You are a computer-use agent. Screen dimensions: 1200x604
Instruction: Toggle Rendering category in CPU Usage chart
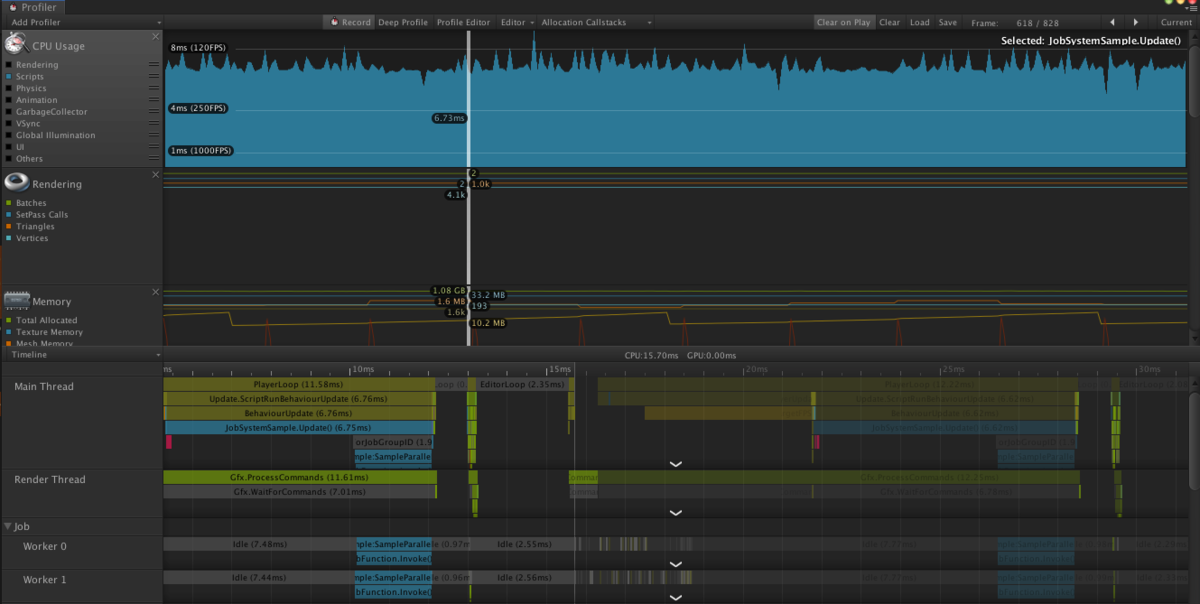click(8, 65)
